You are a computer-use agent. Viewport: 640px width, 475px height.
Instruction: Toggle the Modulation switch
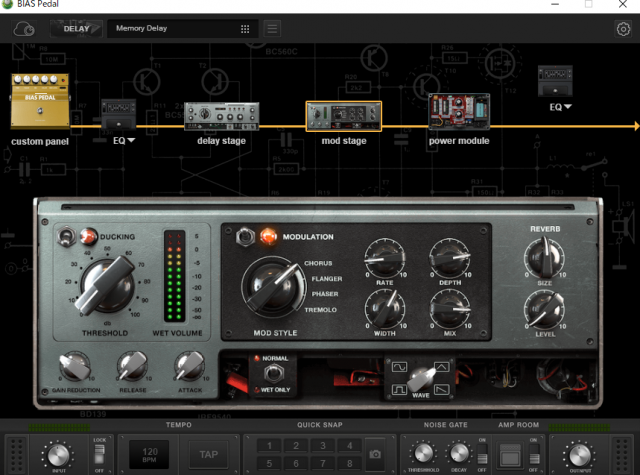(x=244, y=237)
